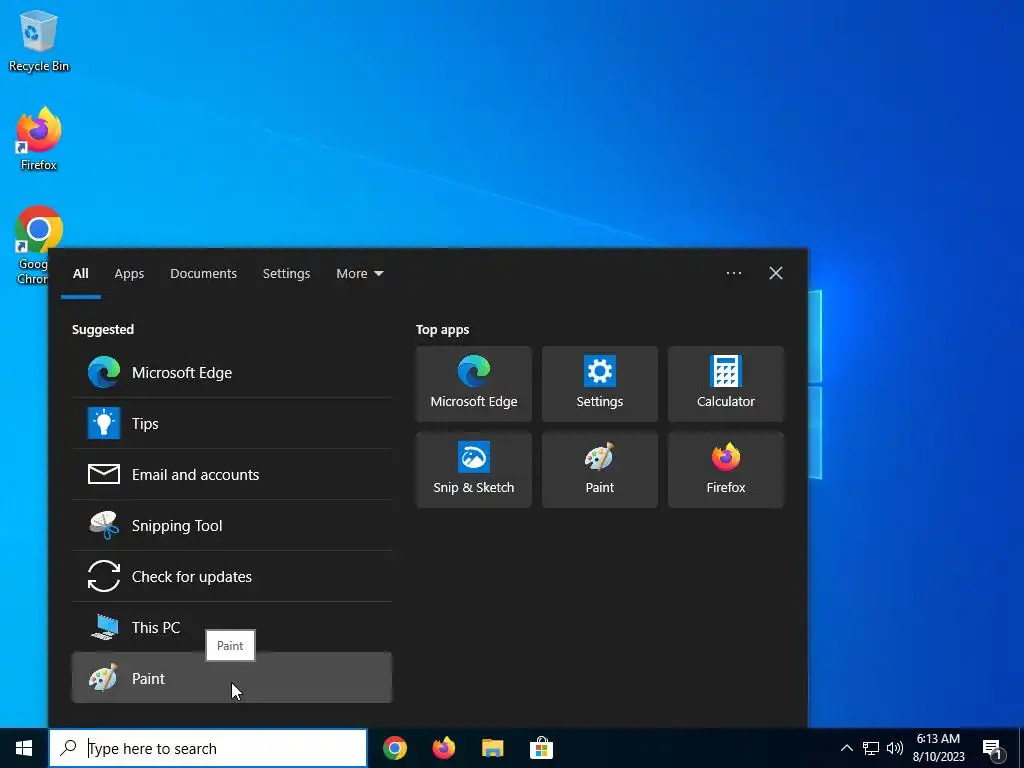Select the Recycle Bin desktop icon
The width and height of the screenshot is (1024, 768).
point(39,40)
